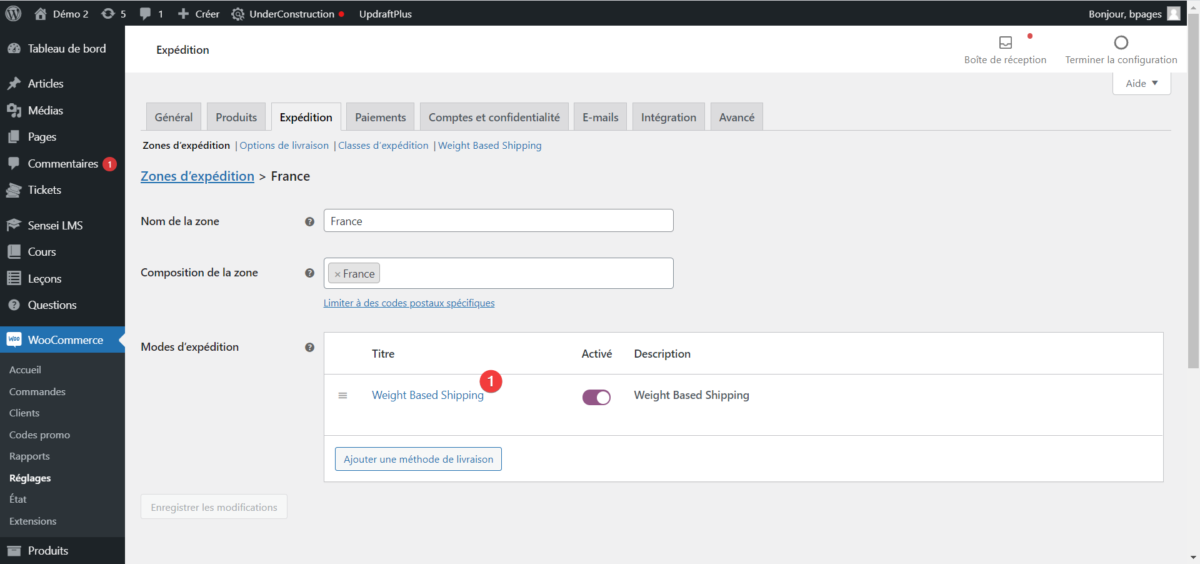This screenshot has height=564, width=1200.
Task: Click help icon next to Nom de la zone
Action: pyautogui.click(x=309, y=221)
